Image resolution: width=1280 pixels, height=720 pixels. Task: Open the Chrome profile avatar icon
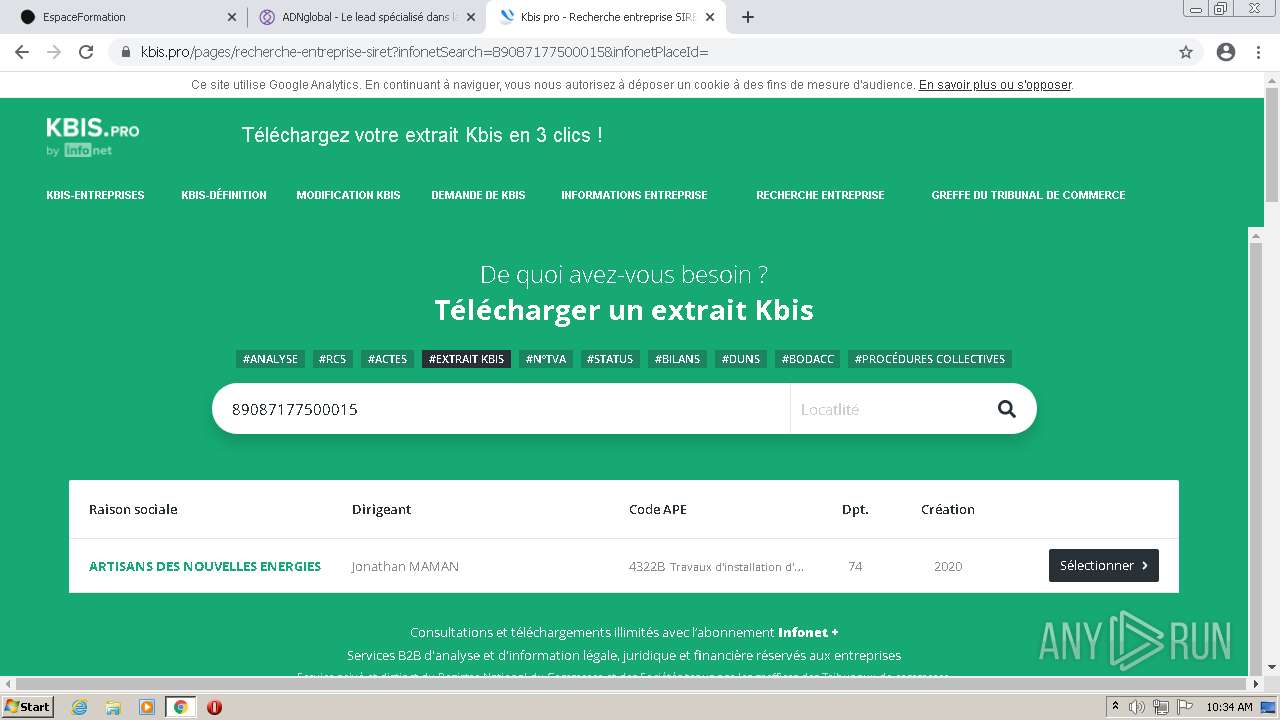[x=1226, y=52]
